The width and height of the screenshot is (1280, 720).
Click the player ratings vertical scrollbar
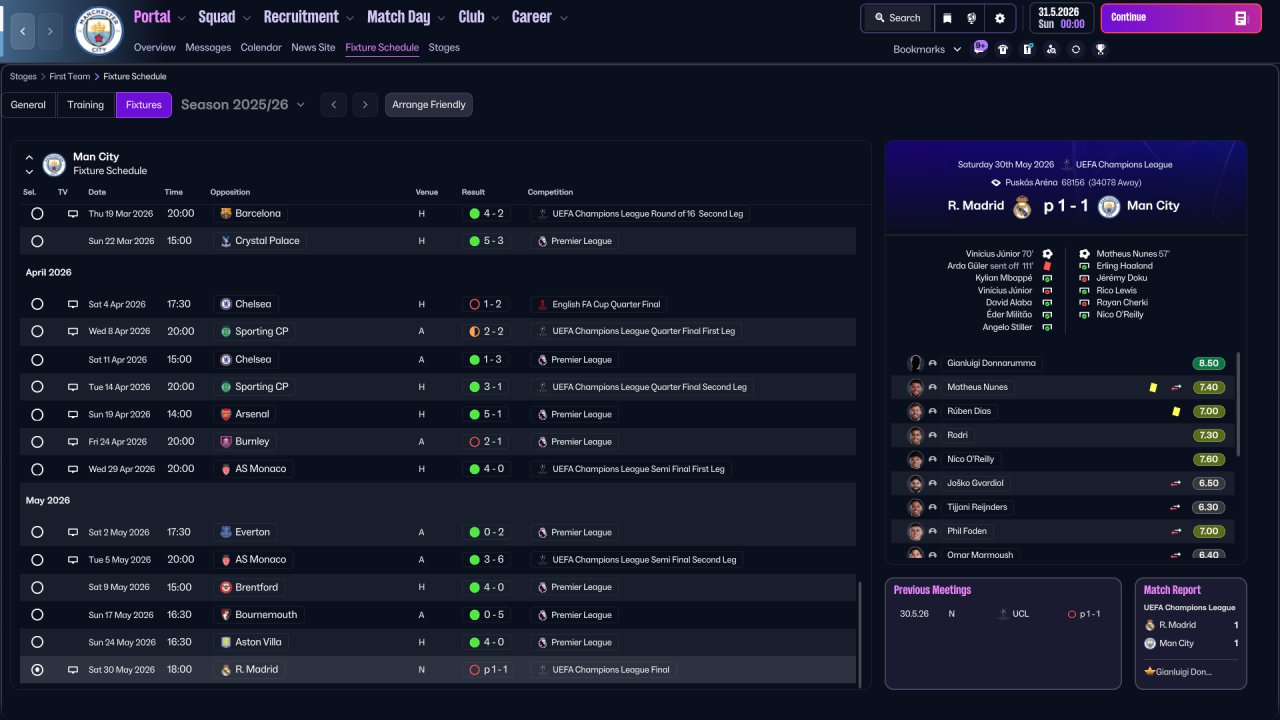(1238, 403)
